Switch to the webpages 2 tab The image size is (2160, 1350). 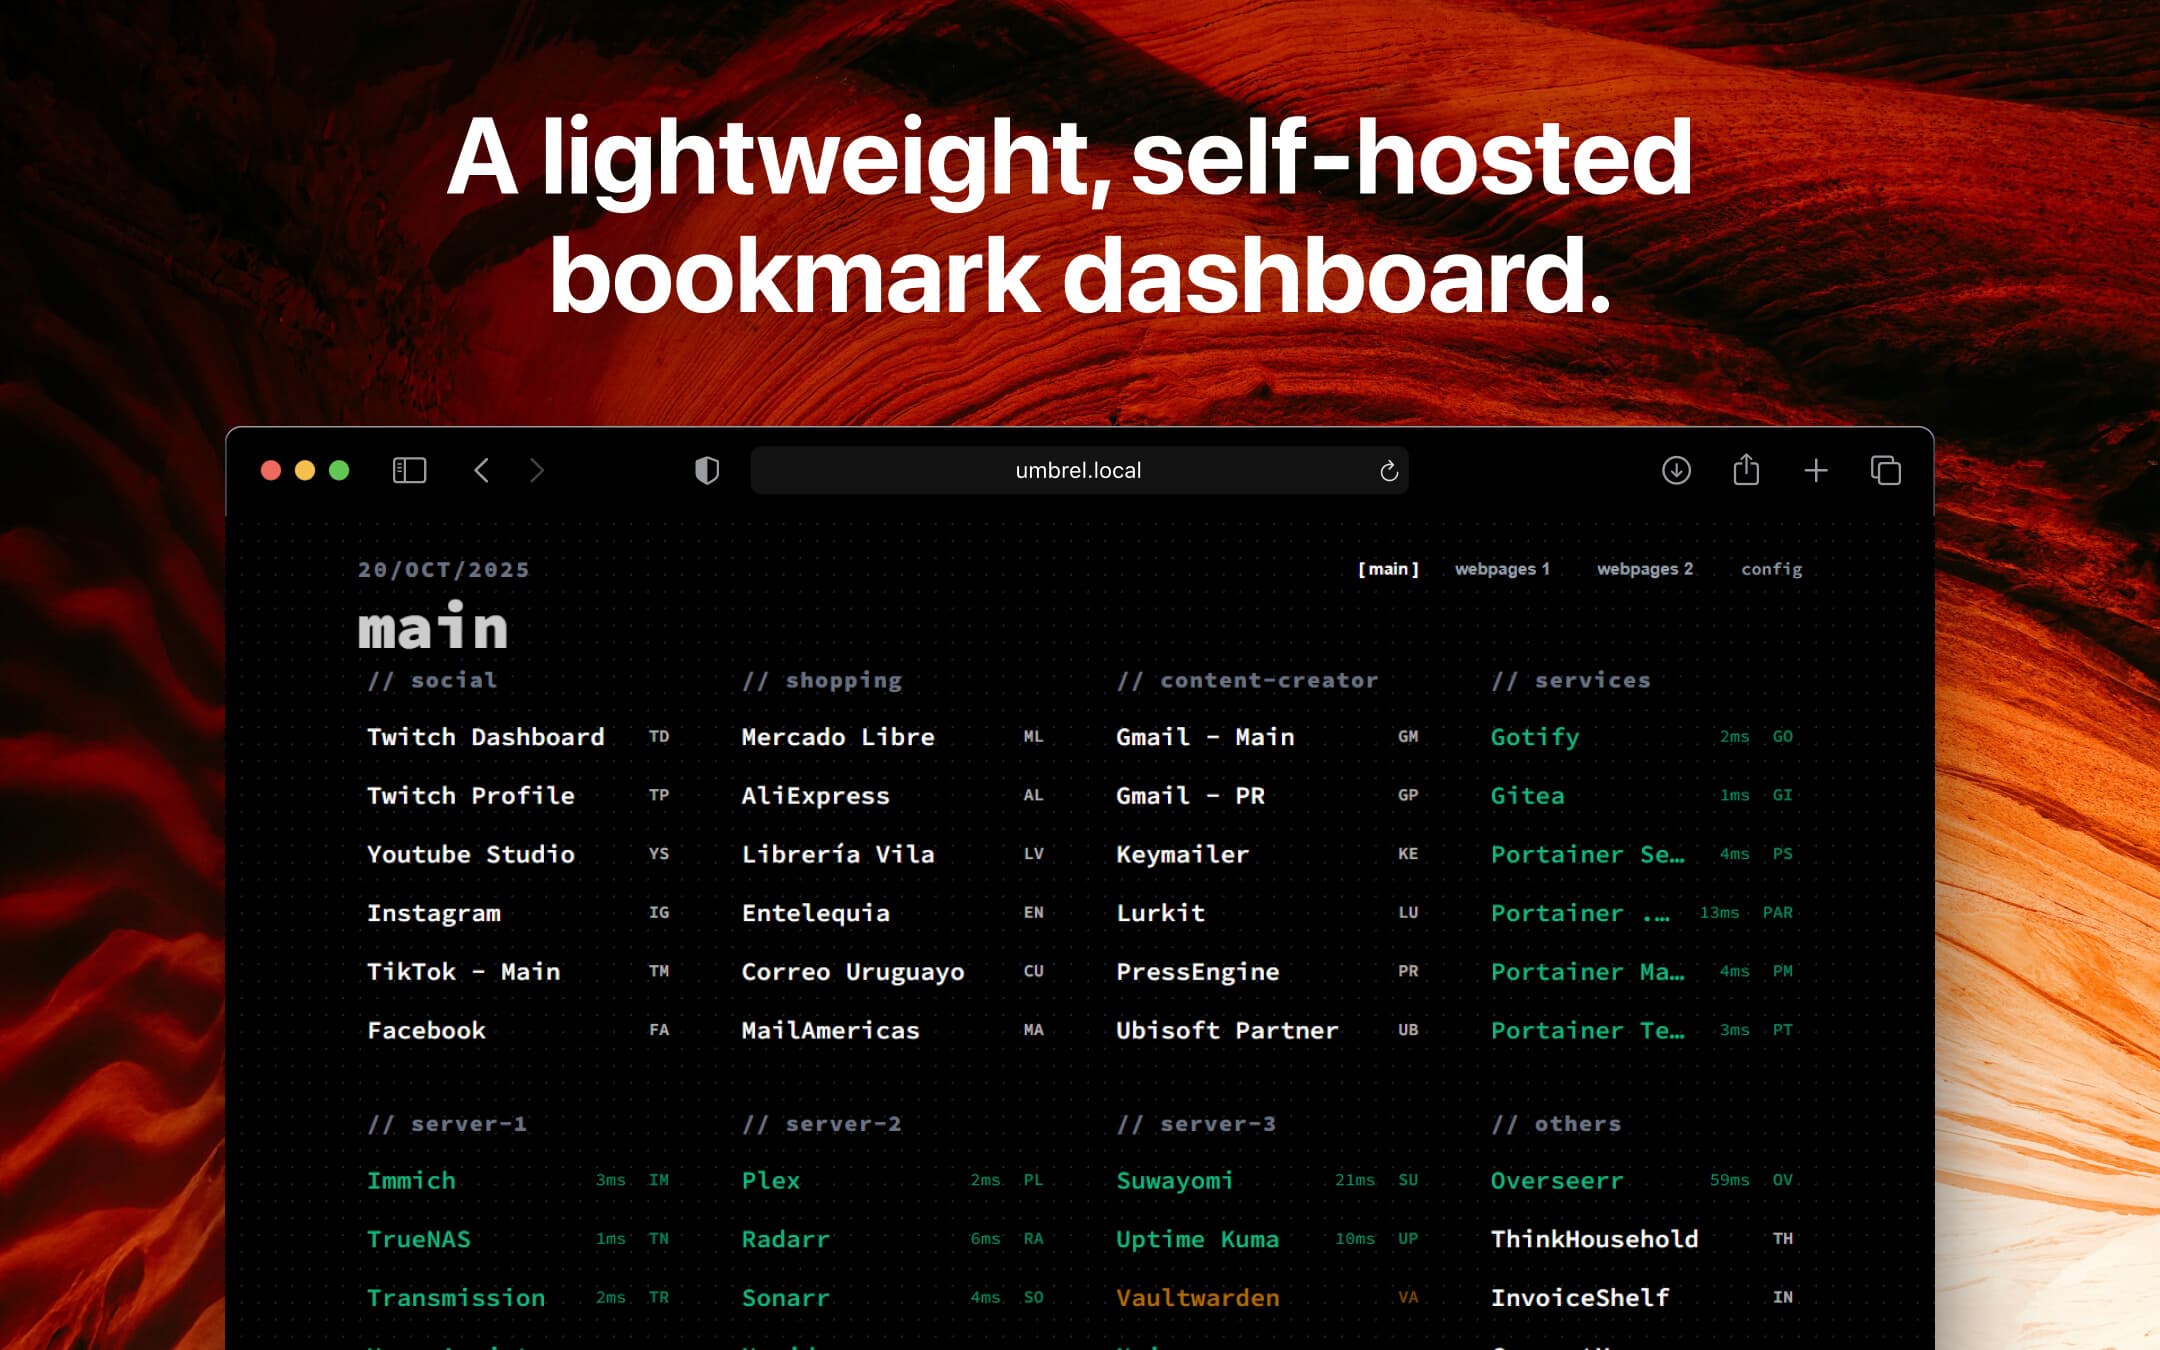(1644, 568)
